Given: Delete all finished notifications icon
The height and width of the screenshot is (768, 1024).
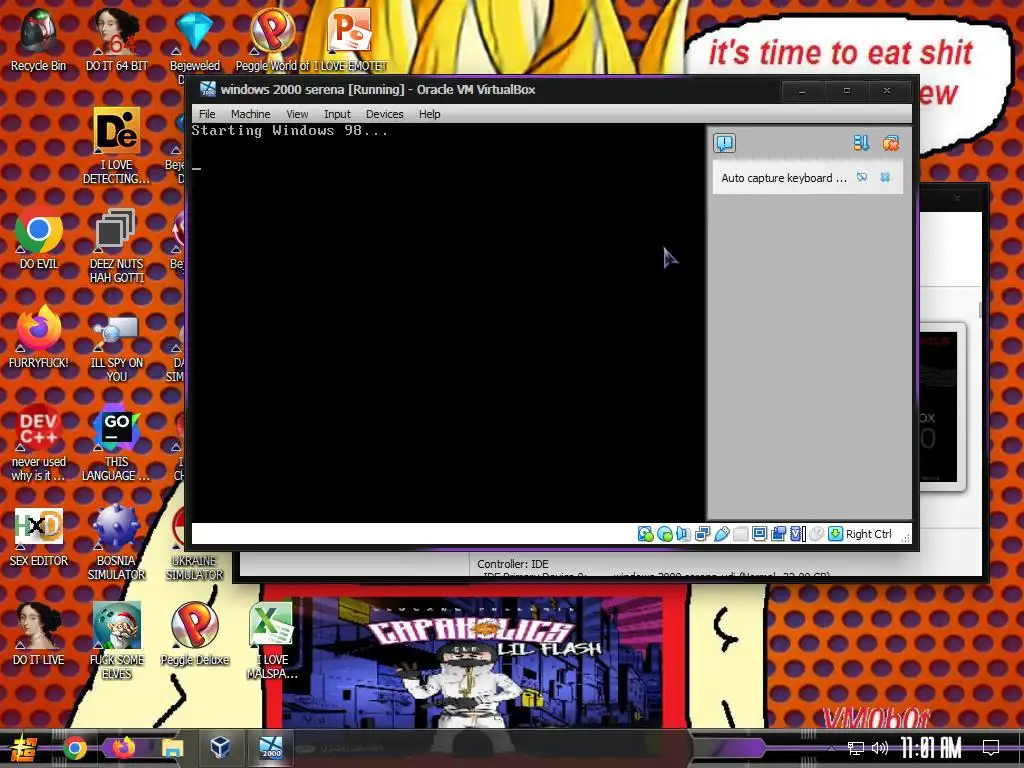Looking at the screenshot, I should (x=891, y=143).
